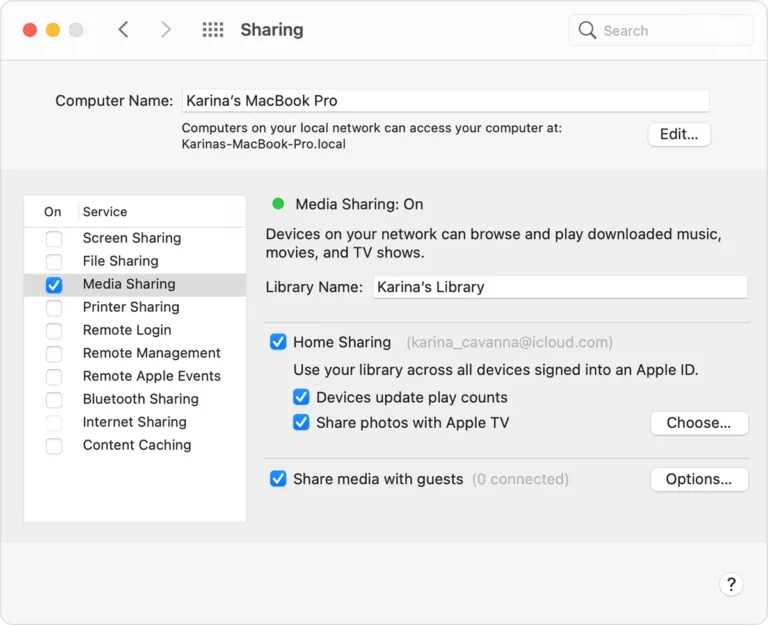Viewport: 768px width, 625px height.
Task: Click the Media Sharing: On status label
Action: pyautogui.click(x=359, y=204)
